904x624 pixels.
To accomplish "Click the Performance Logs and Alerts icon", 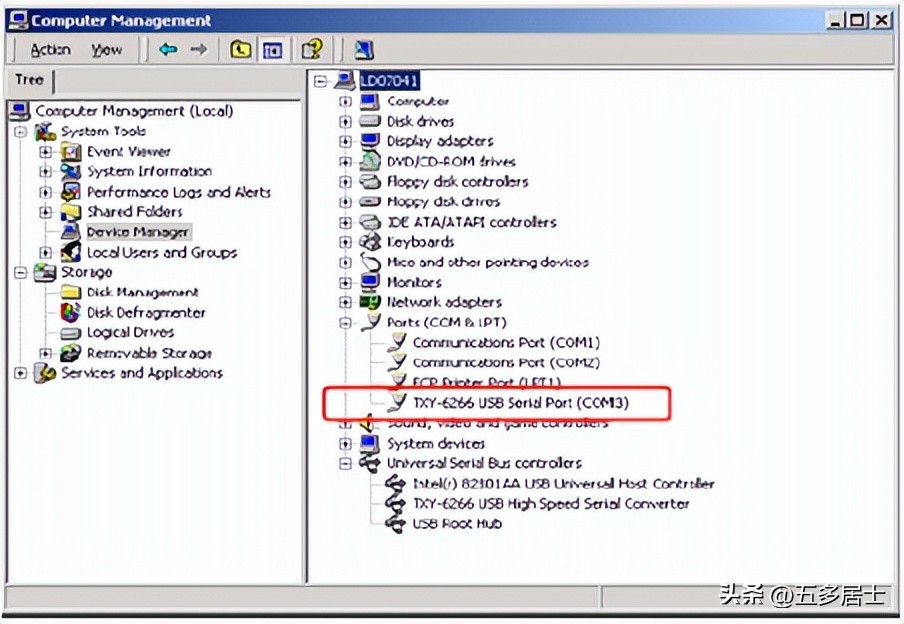I will pos(71,192).
